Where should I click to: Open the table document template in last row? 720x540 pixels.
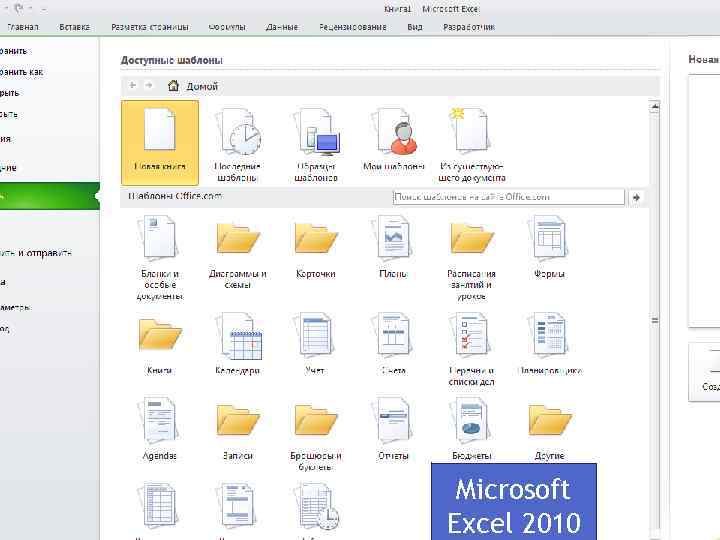159,505
